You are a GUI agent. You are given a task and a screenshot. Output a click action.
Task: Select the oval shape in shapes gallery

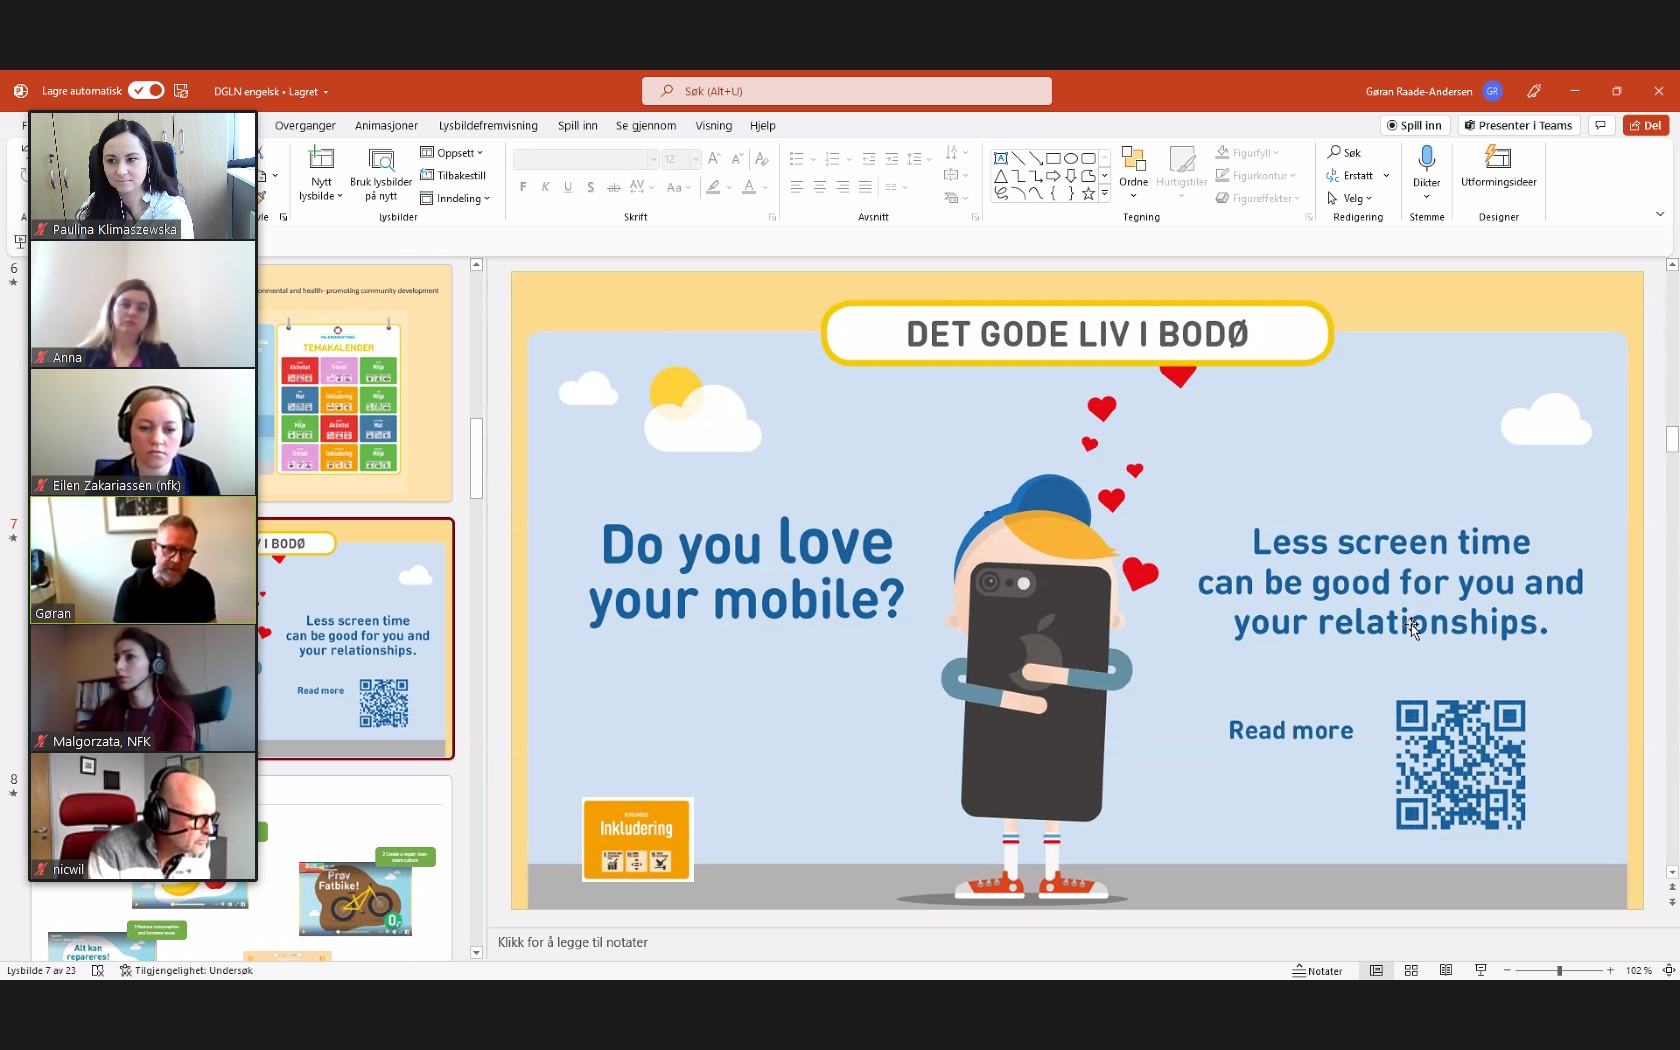[1071, 158]
